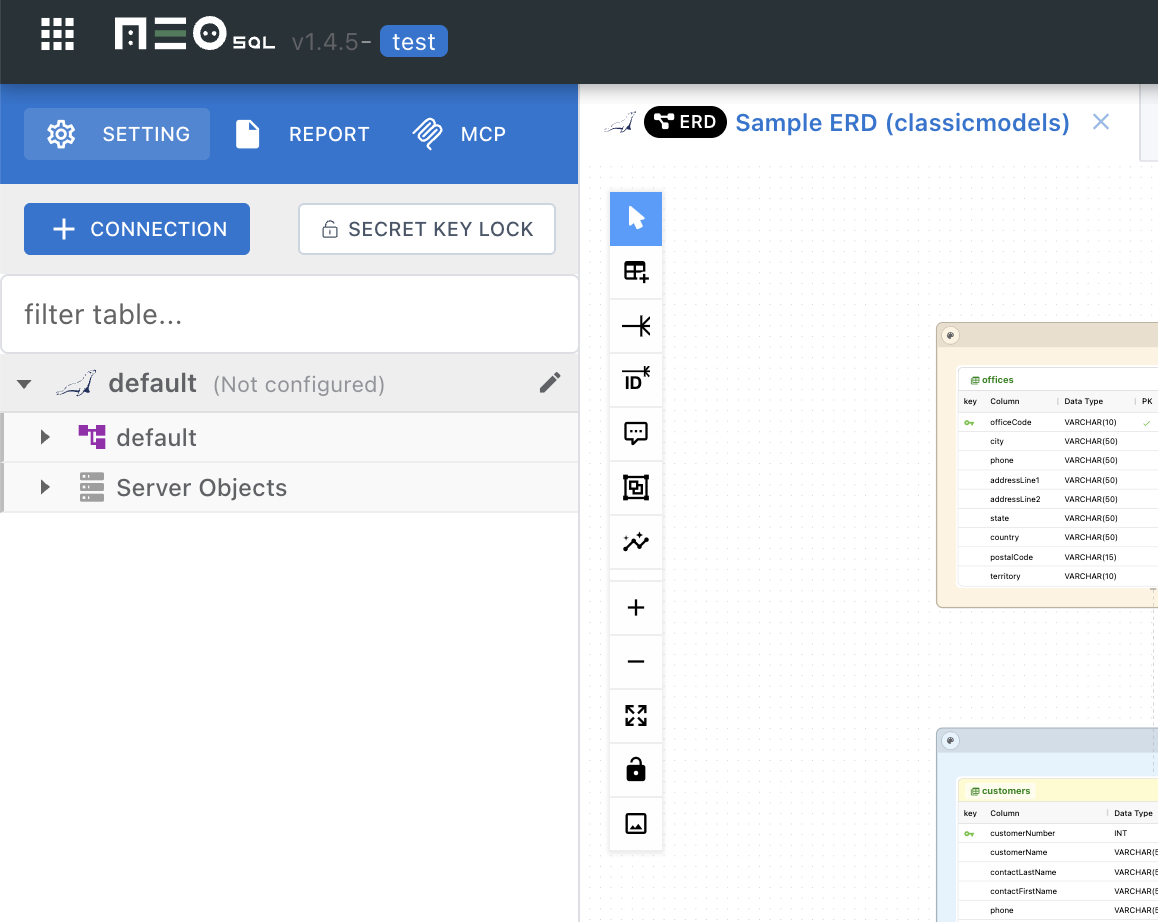Open the apps grid menu

[x=58, y=35]
